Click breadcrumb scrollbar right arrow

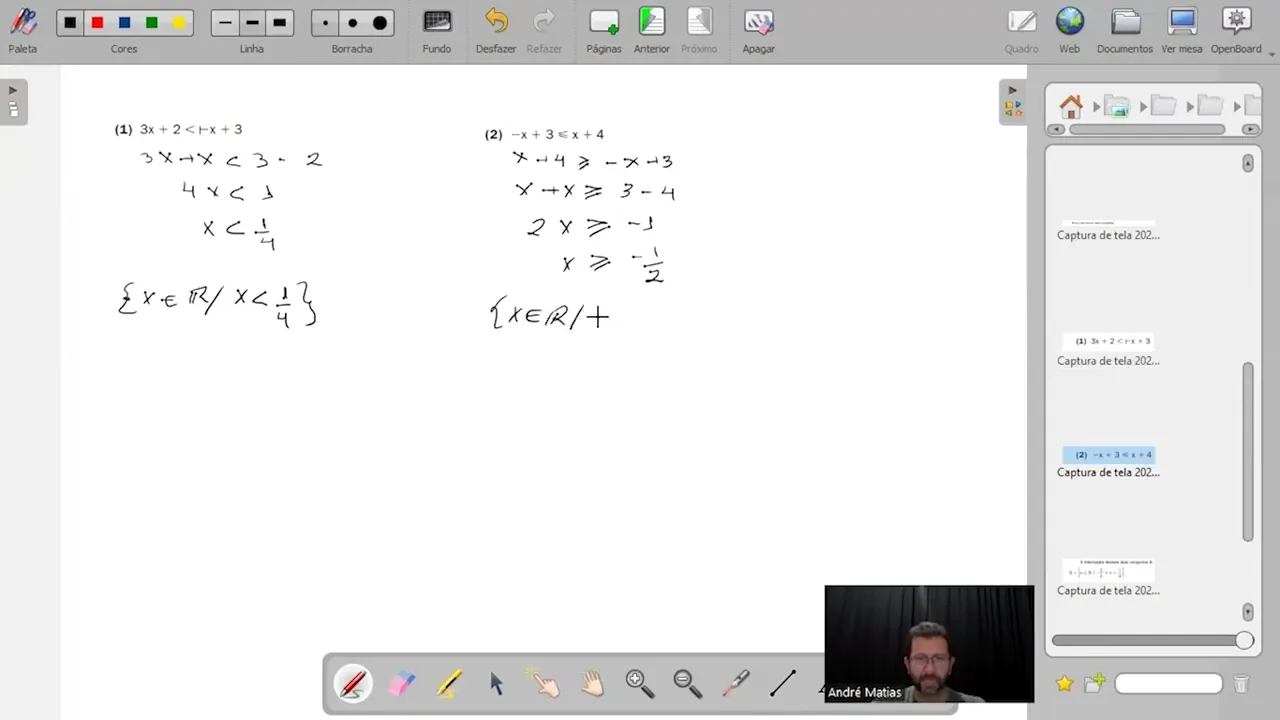click(1250, 129)
